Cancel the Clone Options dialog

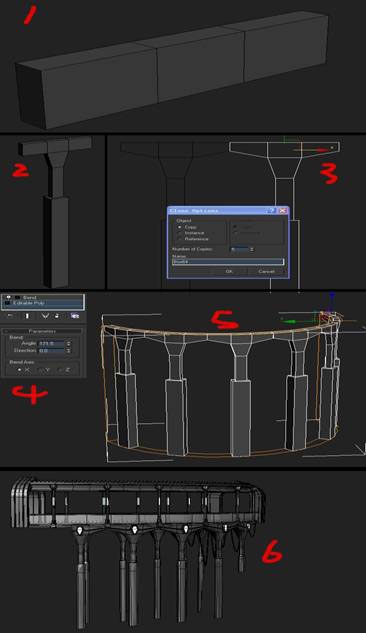(x=266, y=271)
